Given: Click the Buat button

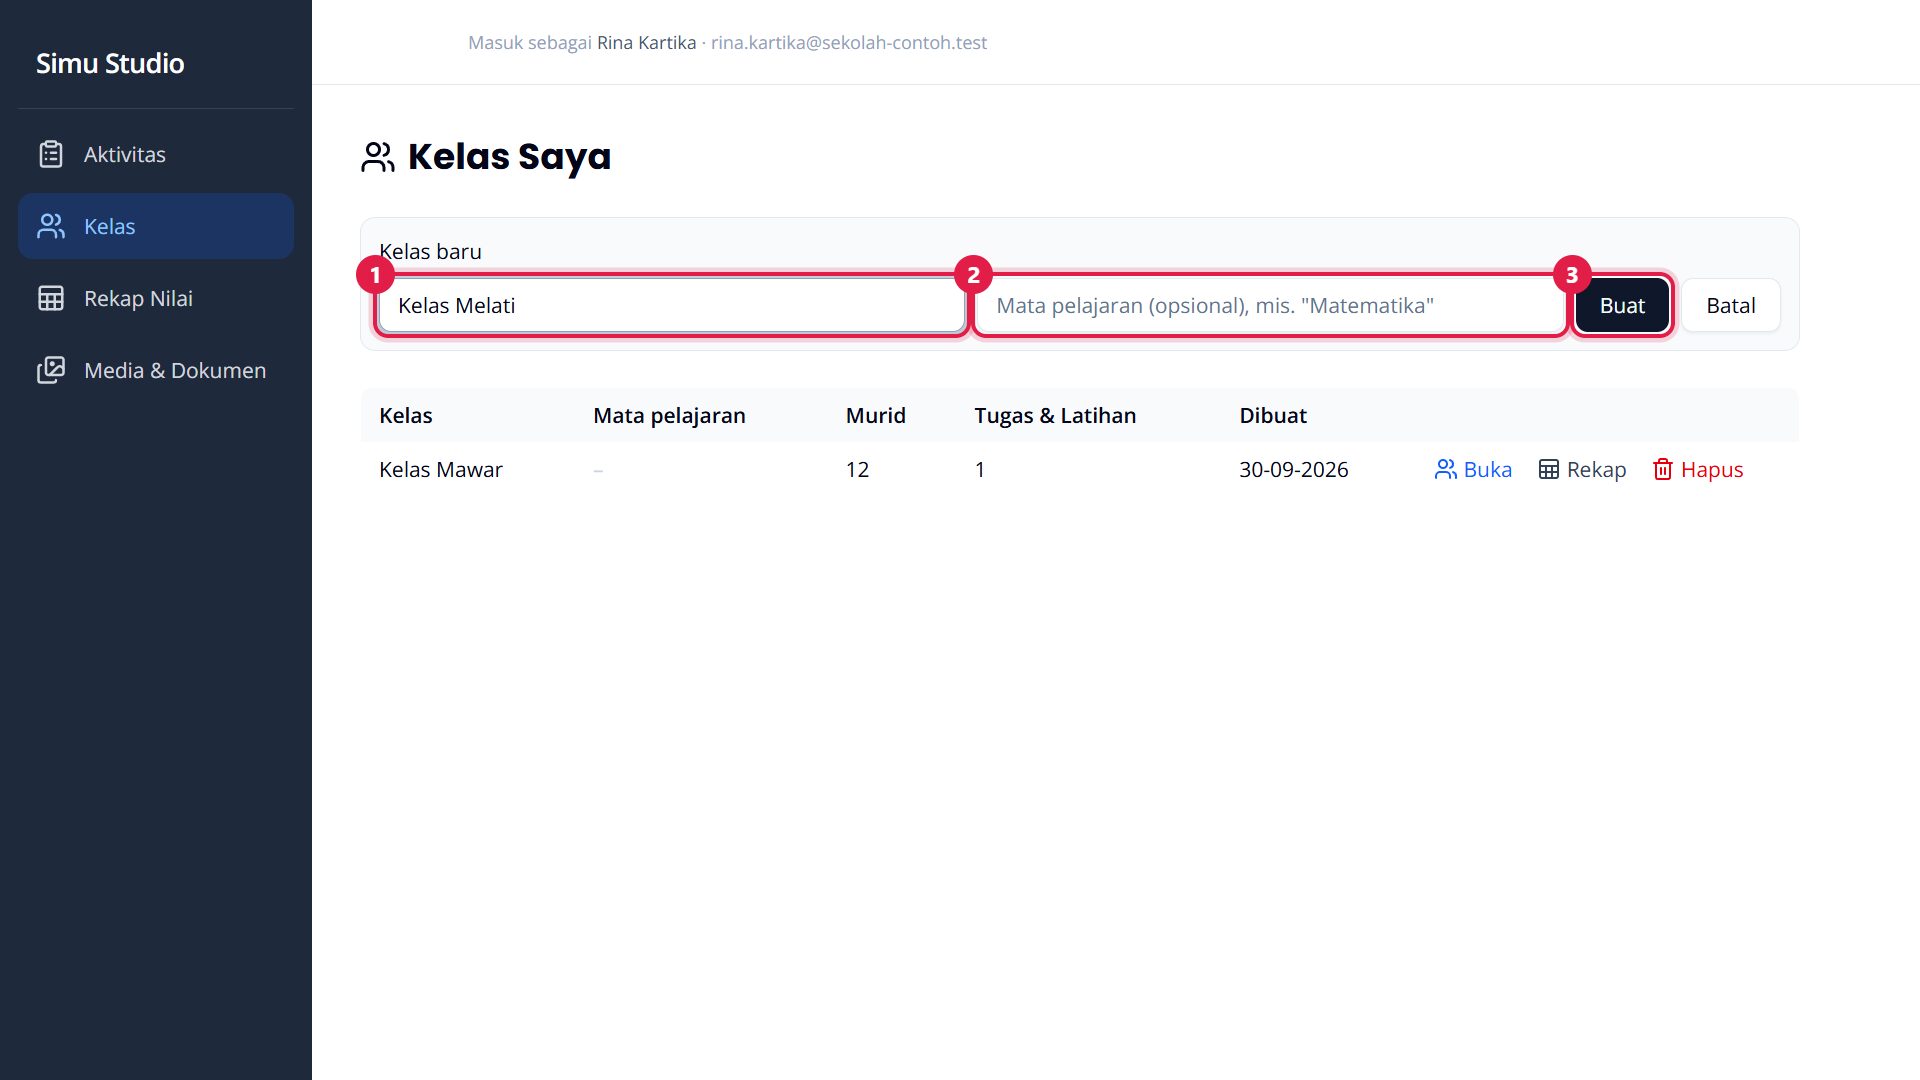Looking at the screenshot, I should pos(1622,305).
